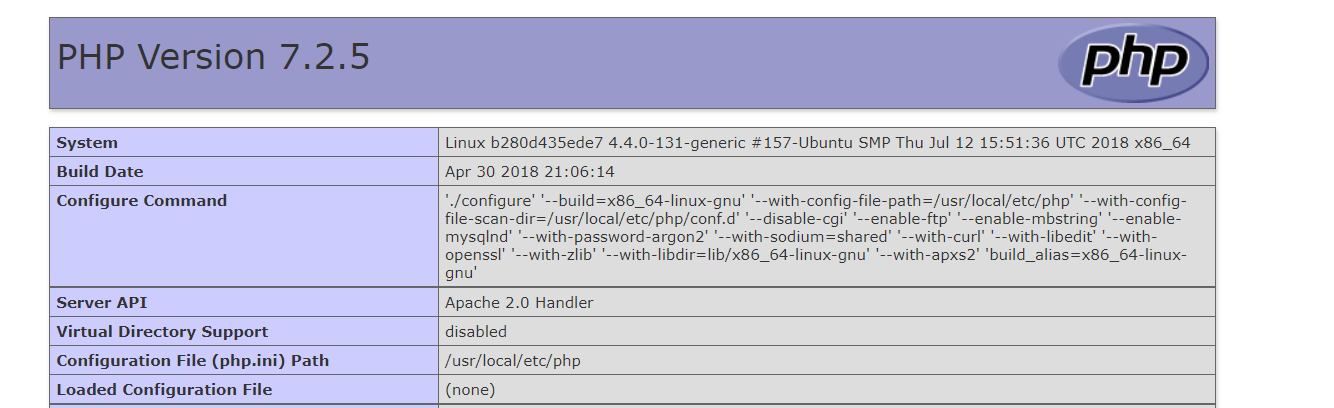Click the Linux system info value

(x=818, y=142)
